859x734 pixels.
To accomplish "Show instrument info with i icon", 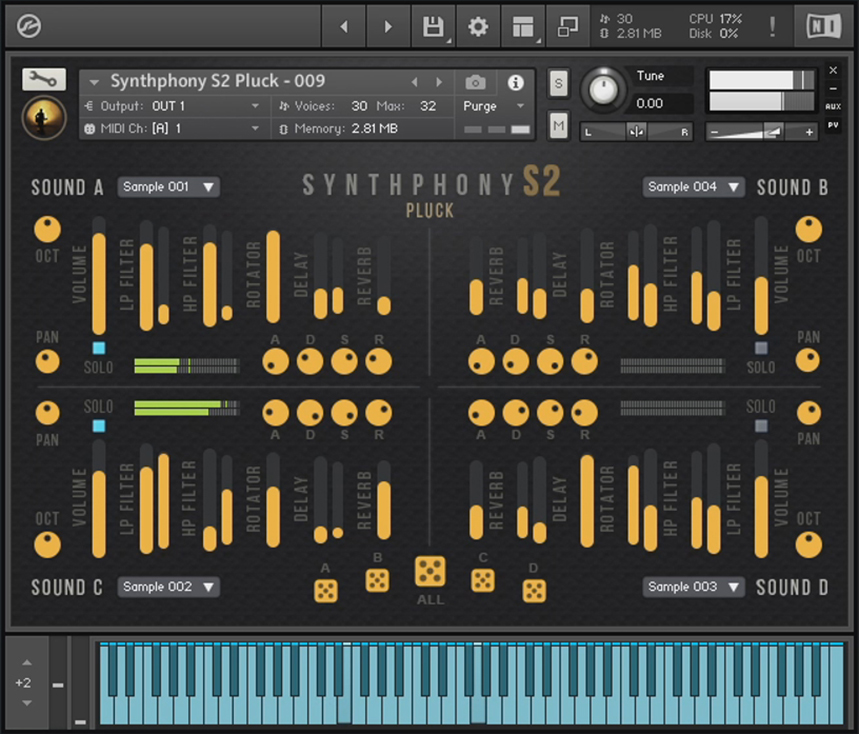I will tap(515, 83).
